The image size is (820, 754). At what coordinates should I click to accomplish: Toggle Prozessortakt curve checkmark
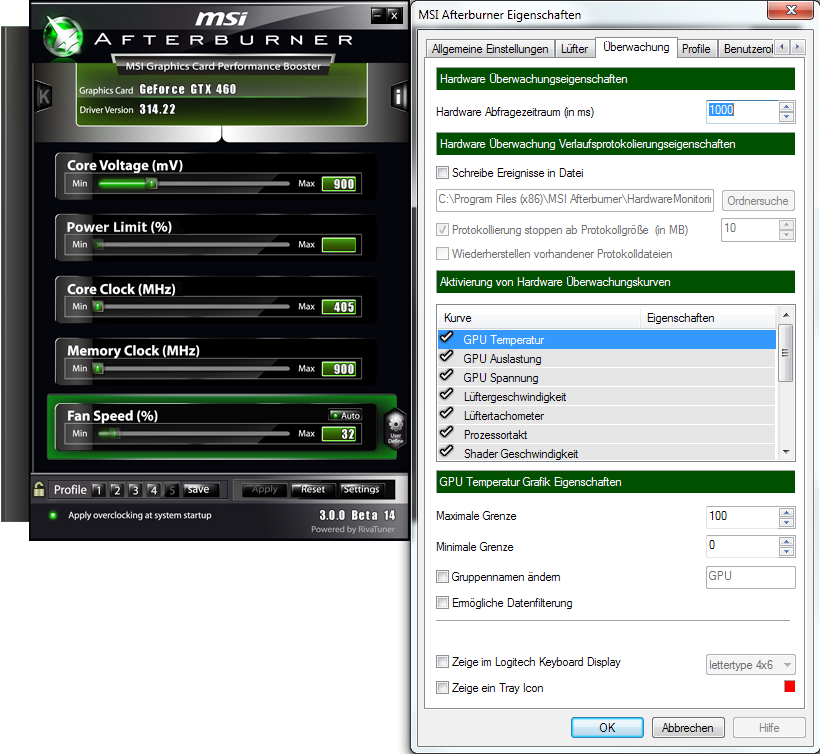tap(447, 432)
